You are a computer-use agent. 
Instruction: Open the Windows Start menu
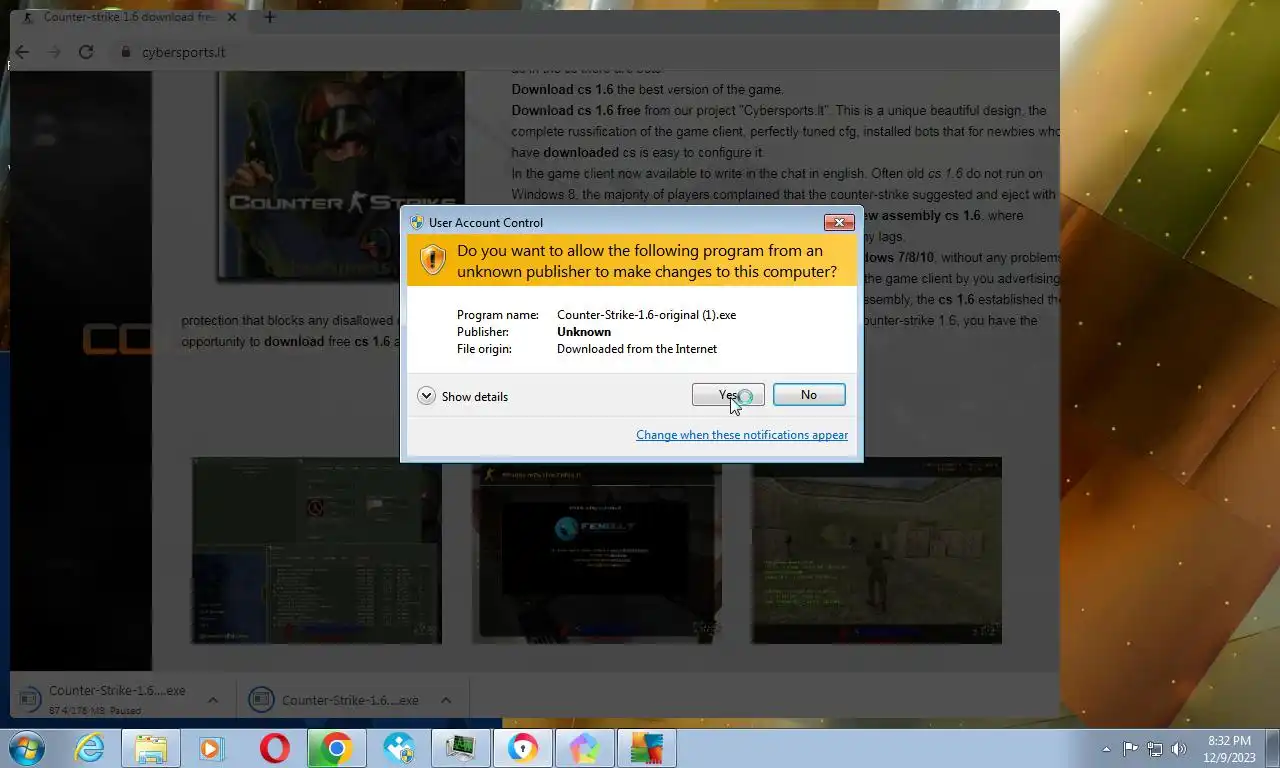pyautogui.click(x=26, y=748)
